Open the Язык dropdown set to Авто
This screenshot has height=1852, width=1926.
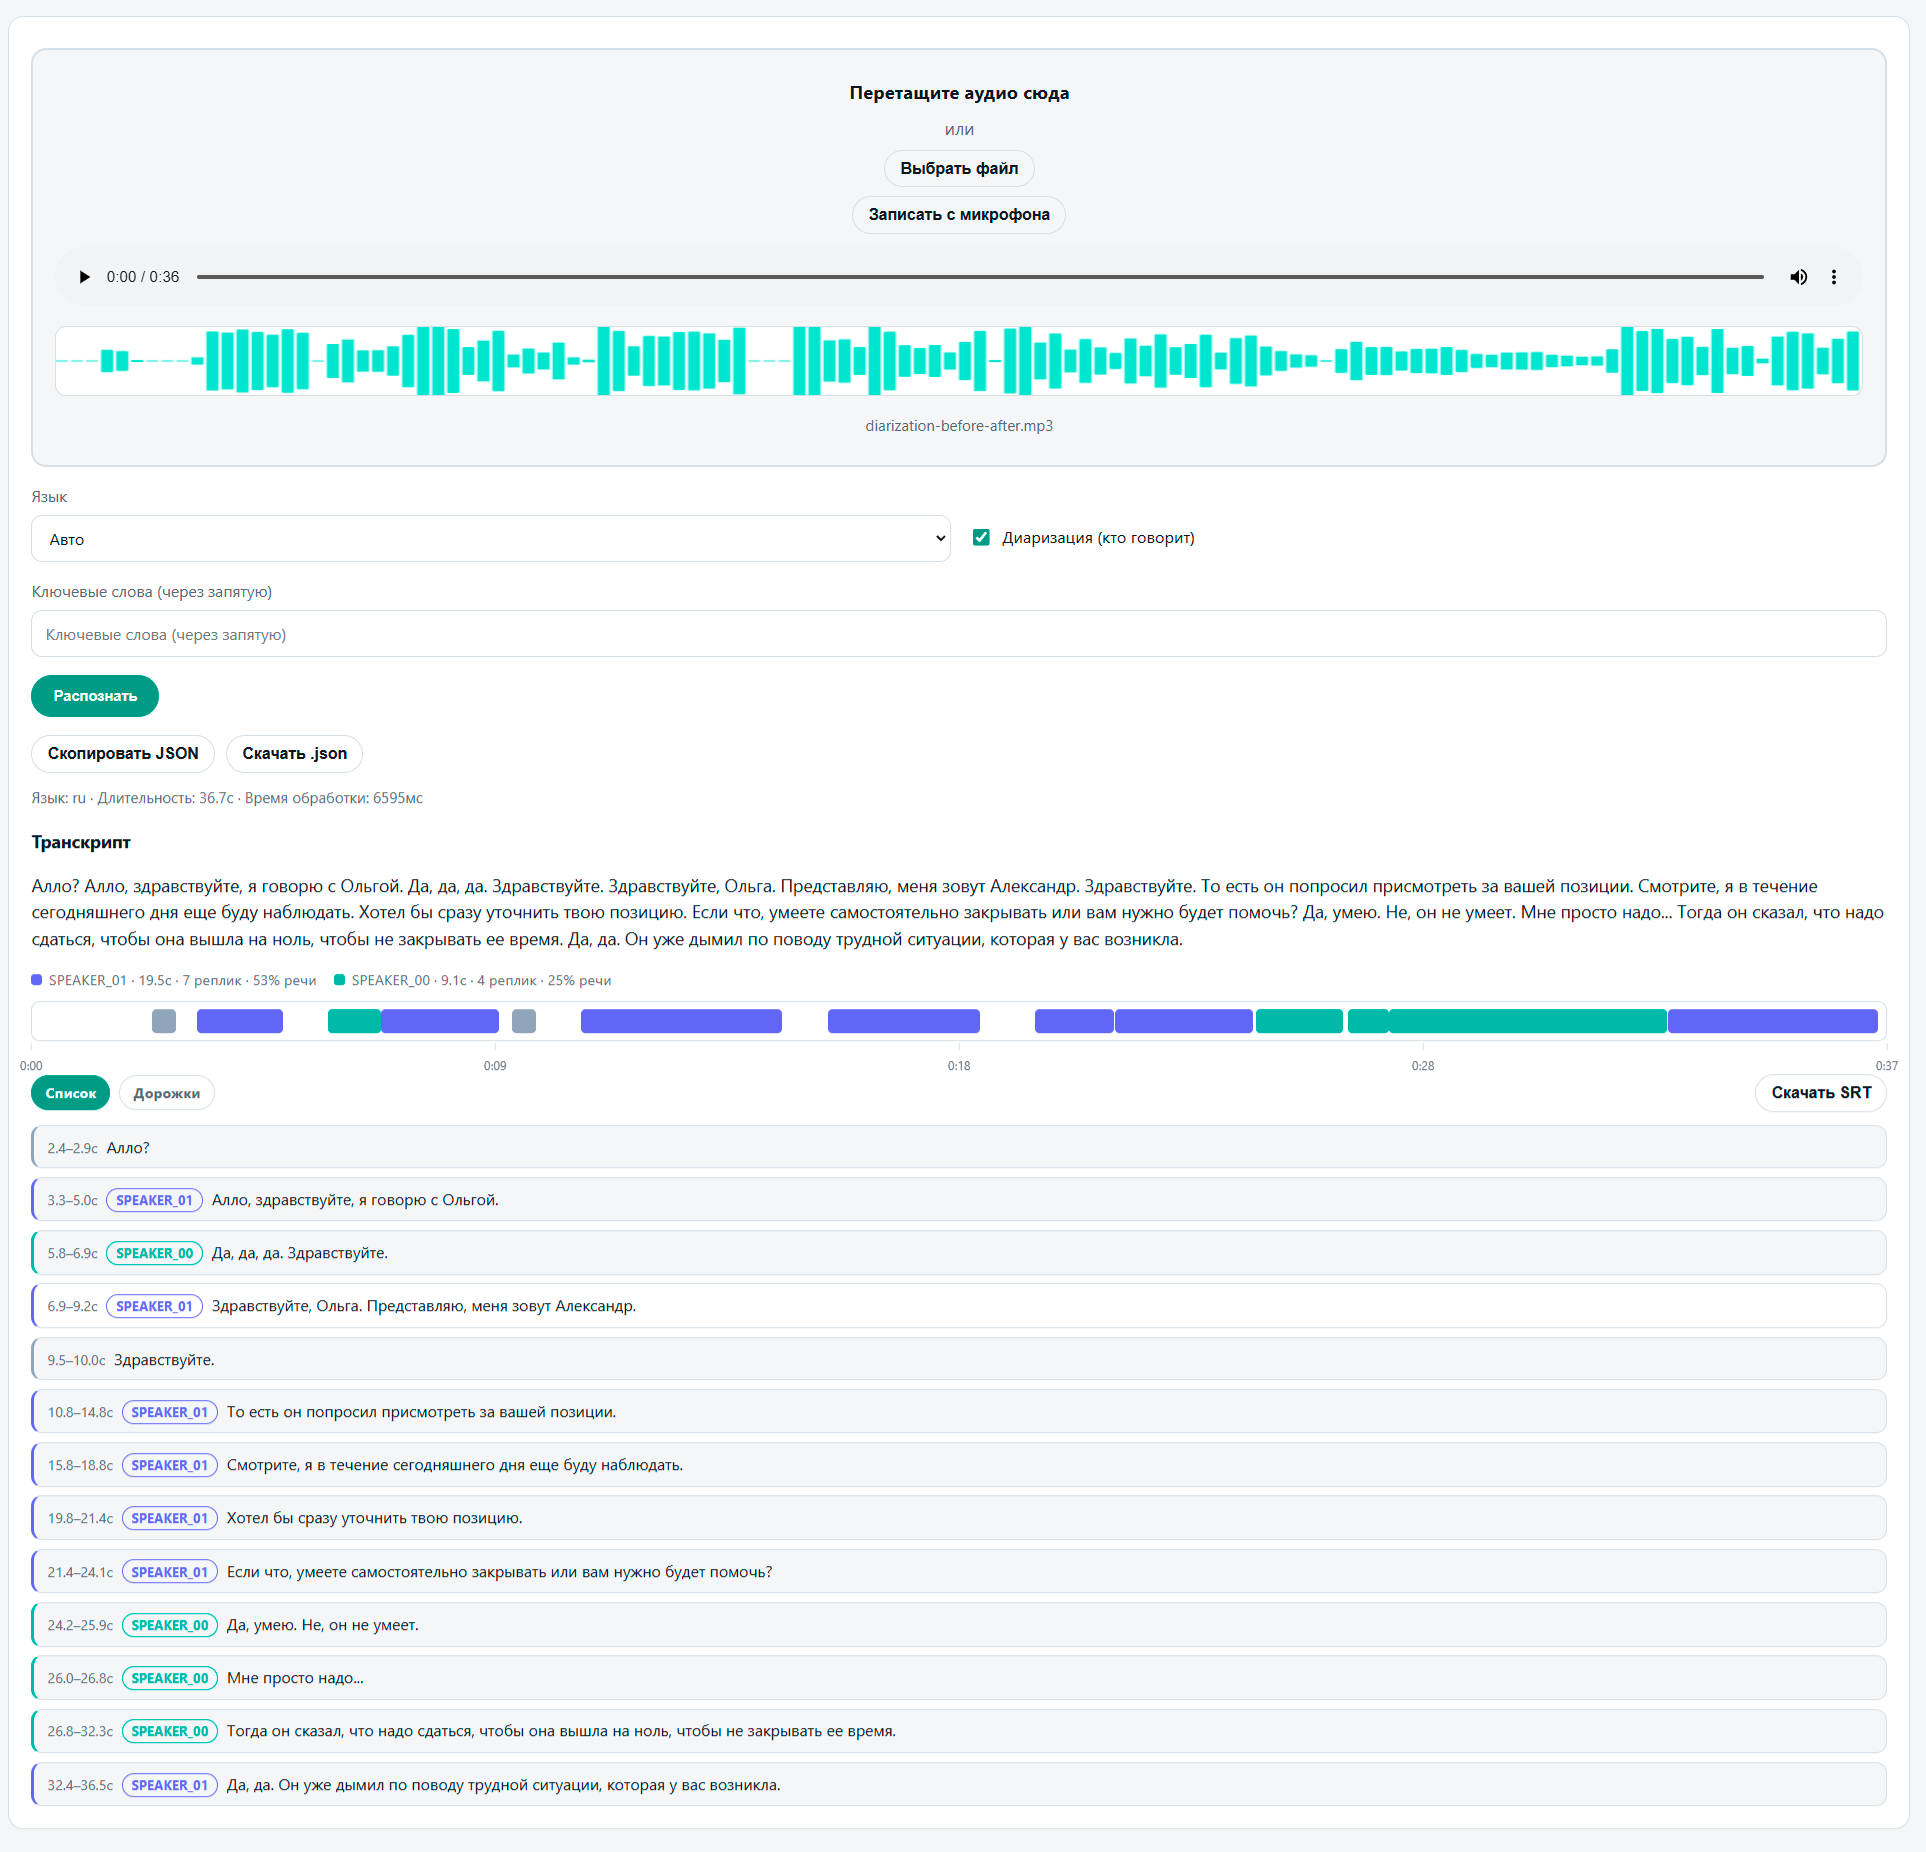(x=490, y=539)
